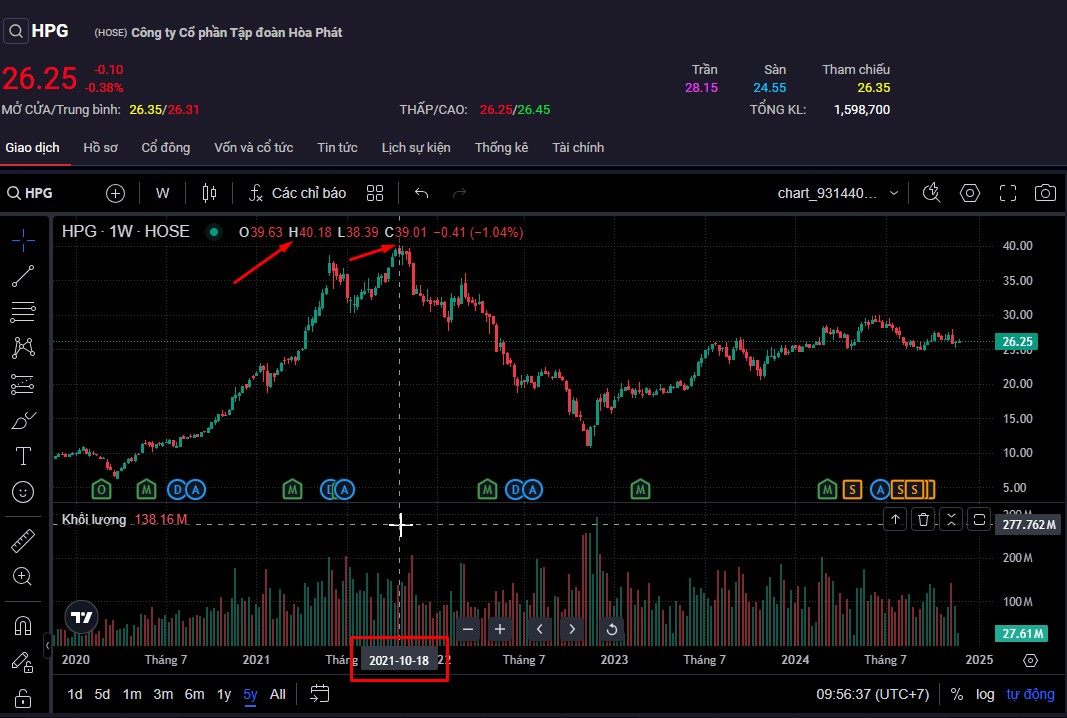Open the candlestick chart style menu
Screen dimensions: 1067x718
pos(210,193)
